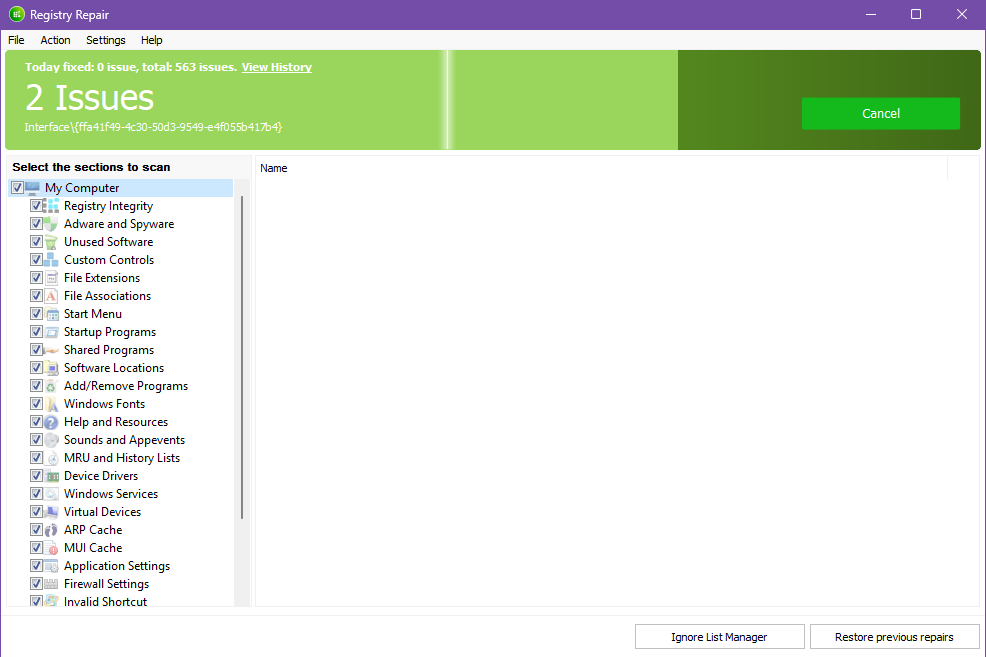Click the My Computer monitor icon
This screenshot has height=657, width=986.
33,188
